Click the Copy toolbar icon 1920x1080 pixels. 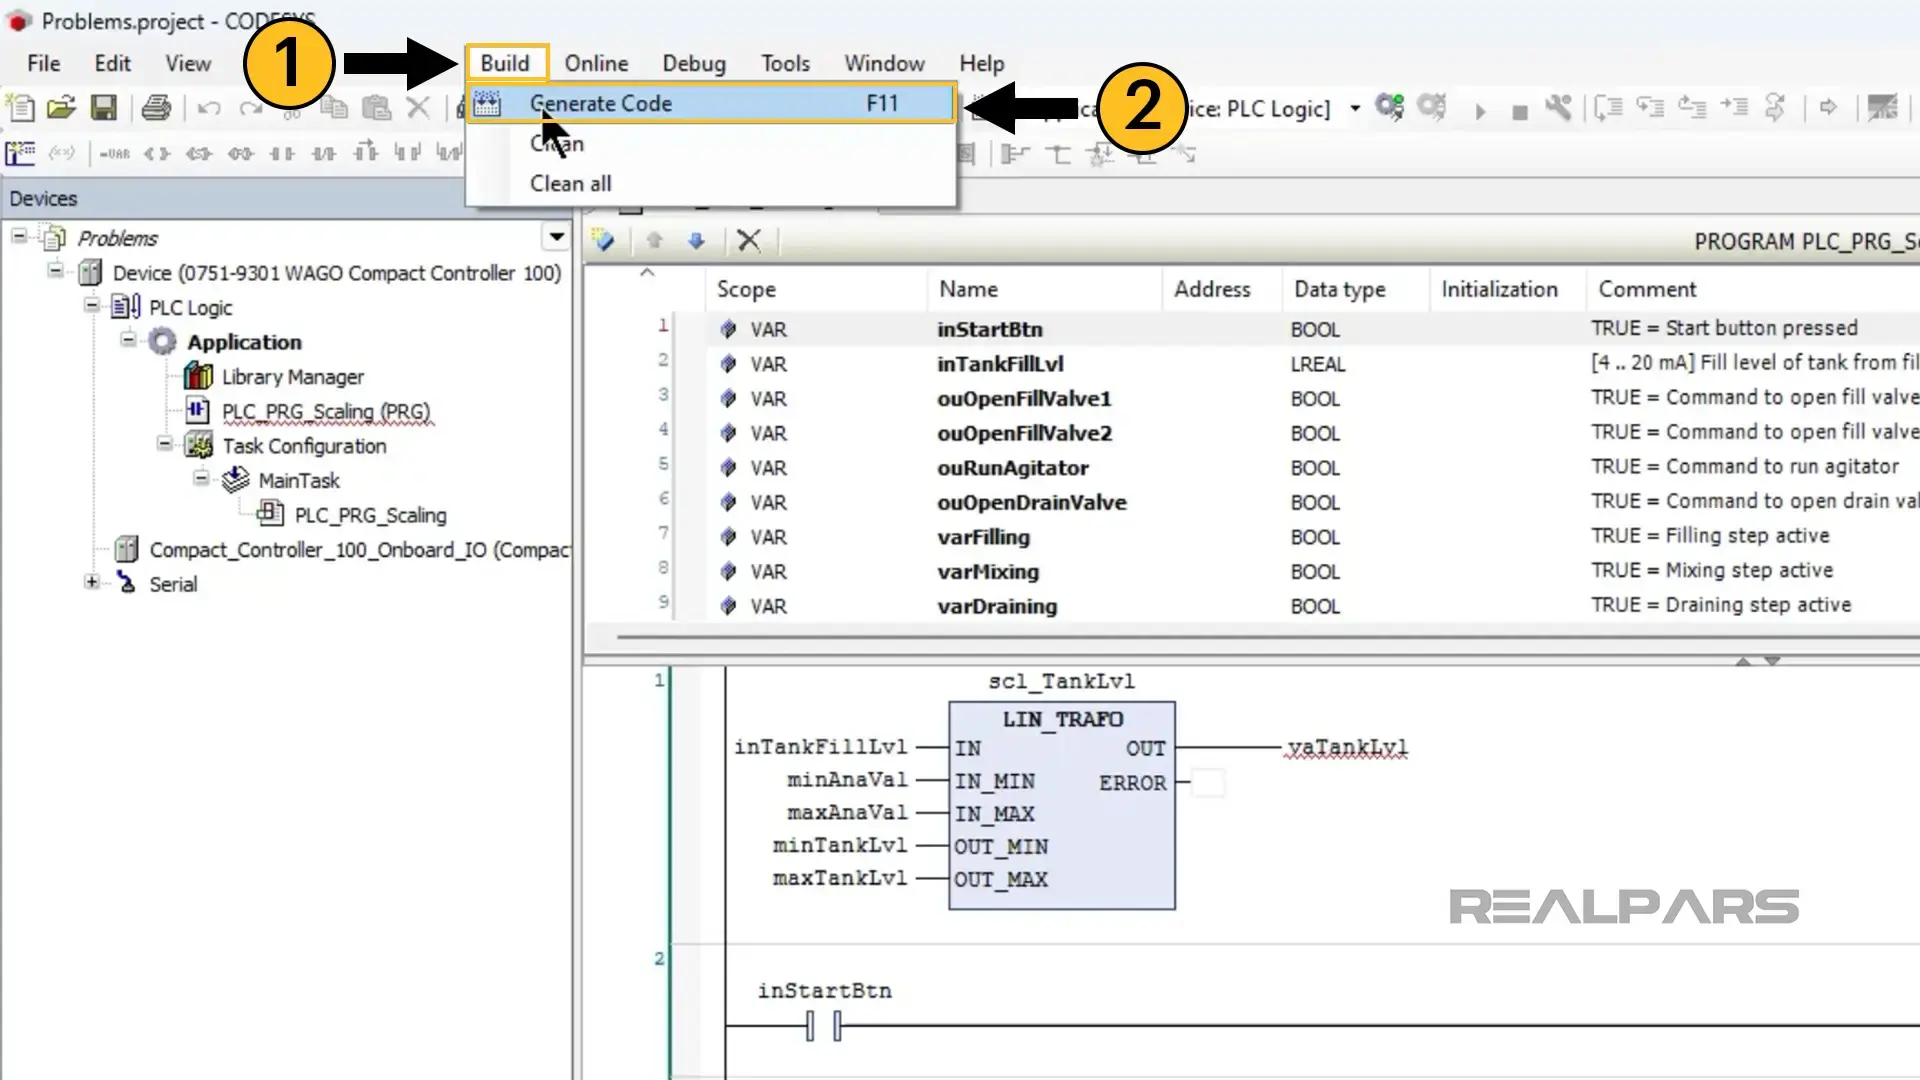tap(334, 108)
